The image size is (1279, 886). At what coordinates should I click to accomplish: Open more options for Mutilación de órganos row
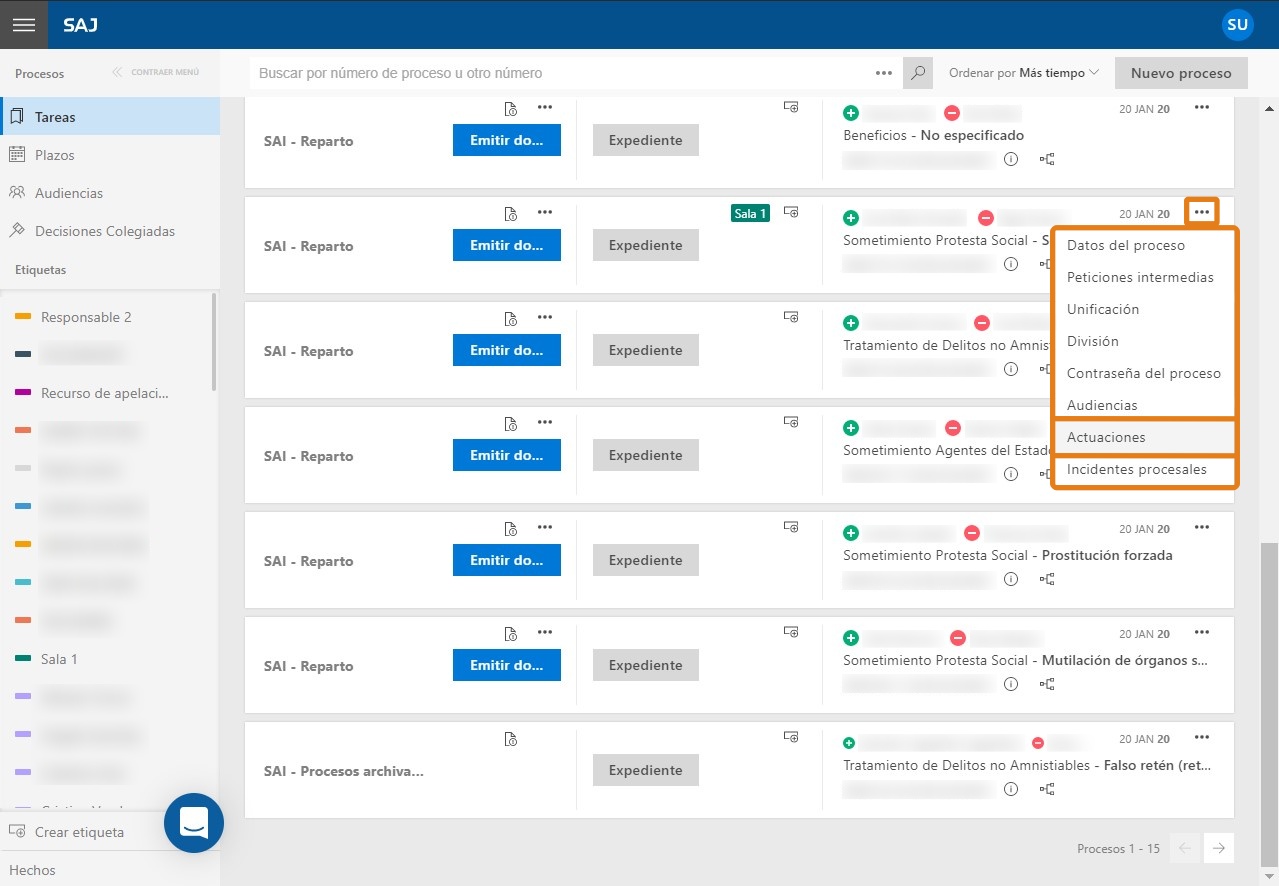[1202, 632]
